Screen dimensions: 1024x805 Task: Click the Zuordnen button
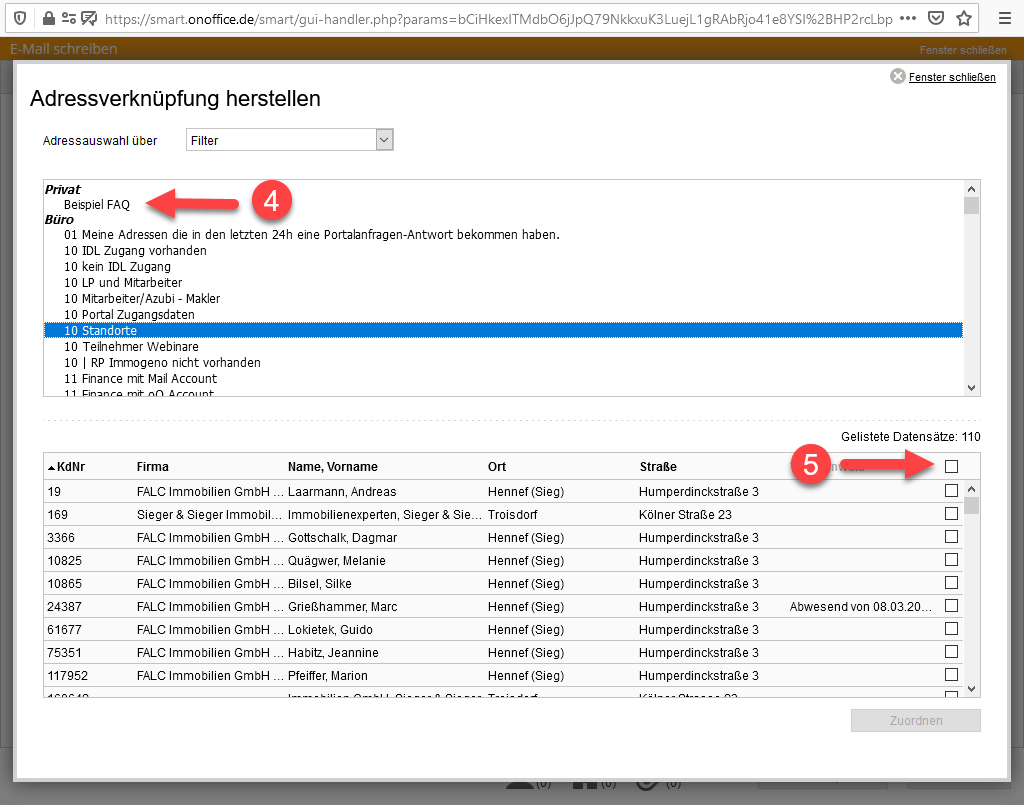[915, 721]
